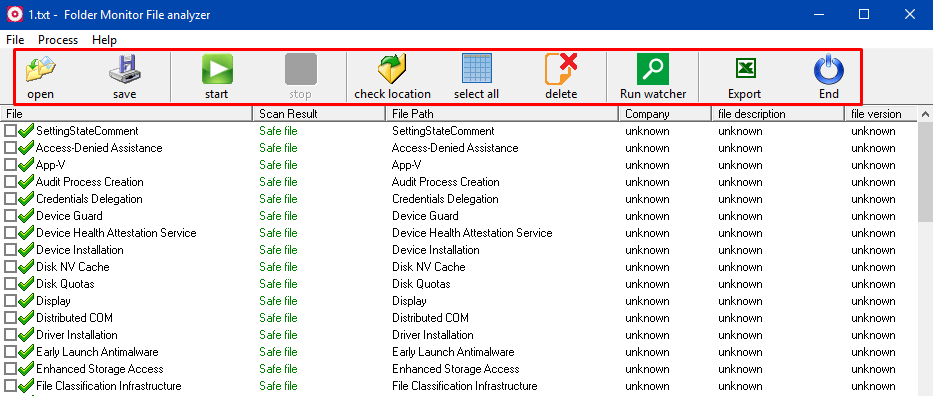Launch Run watcher magnifier icon
Screen dimensions: 933x396
(x=653, y=69)
